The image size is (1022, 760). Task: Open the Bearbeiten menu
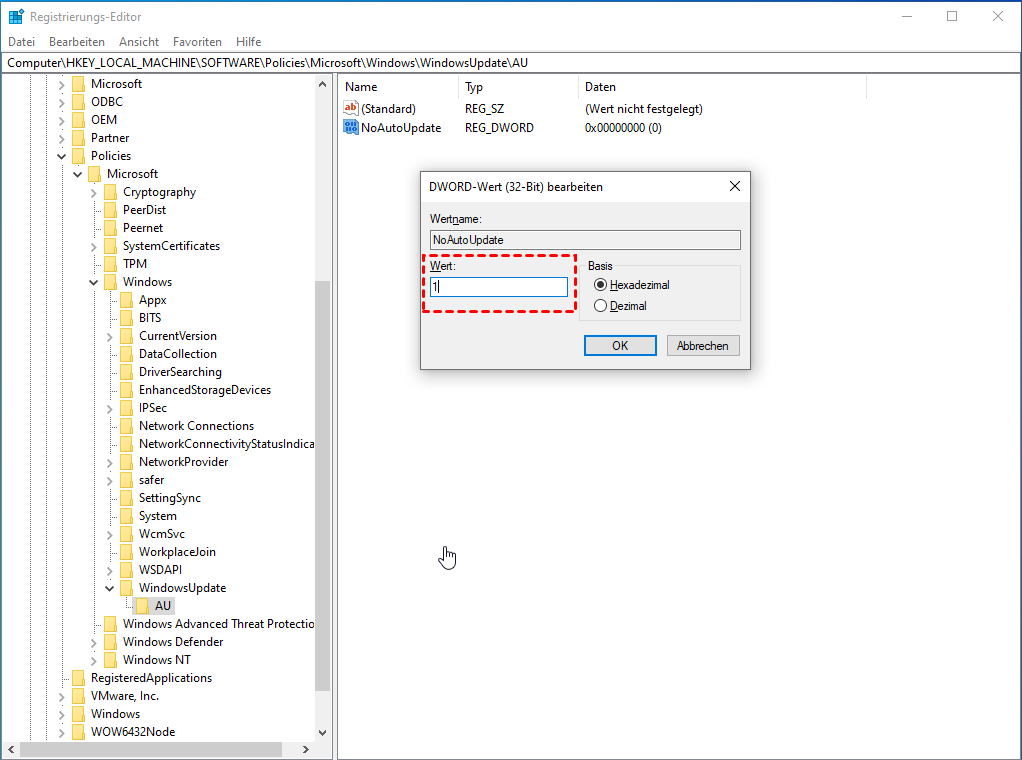pos(77,42)
